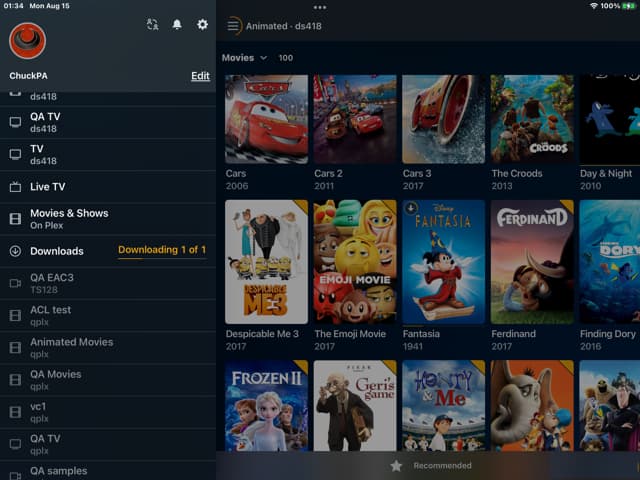
Task: Open Movies & Shows On Plex
Action: pos(108,219)
